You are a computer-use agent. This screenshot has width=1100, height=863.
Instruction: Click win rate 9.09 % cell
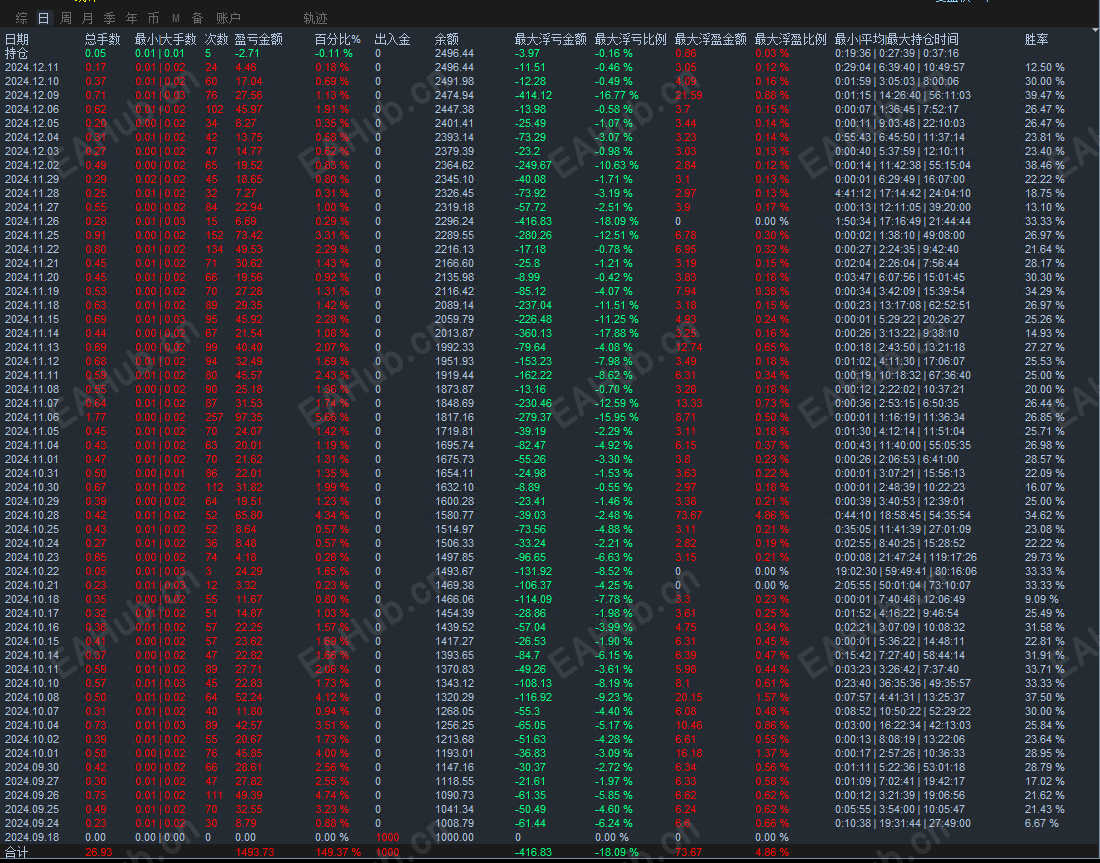coord(1041,599)
